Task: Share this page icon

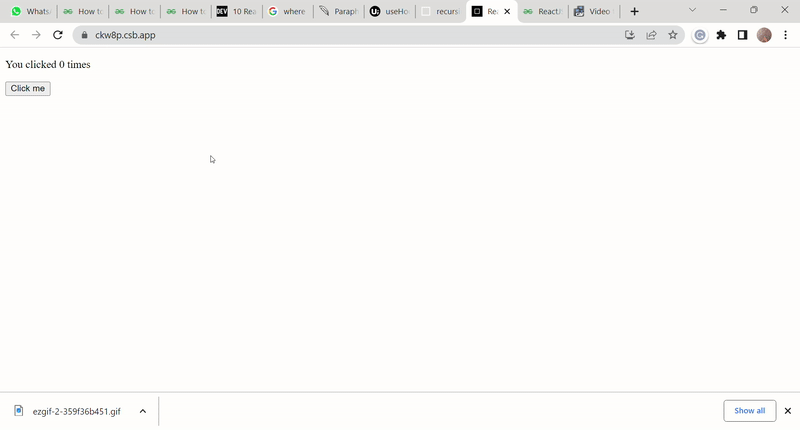Action: coord(651,35)
